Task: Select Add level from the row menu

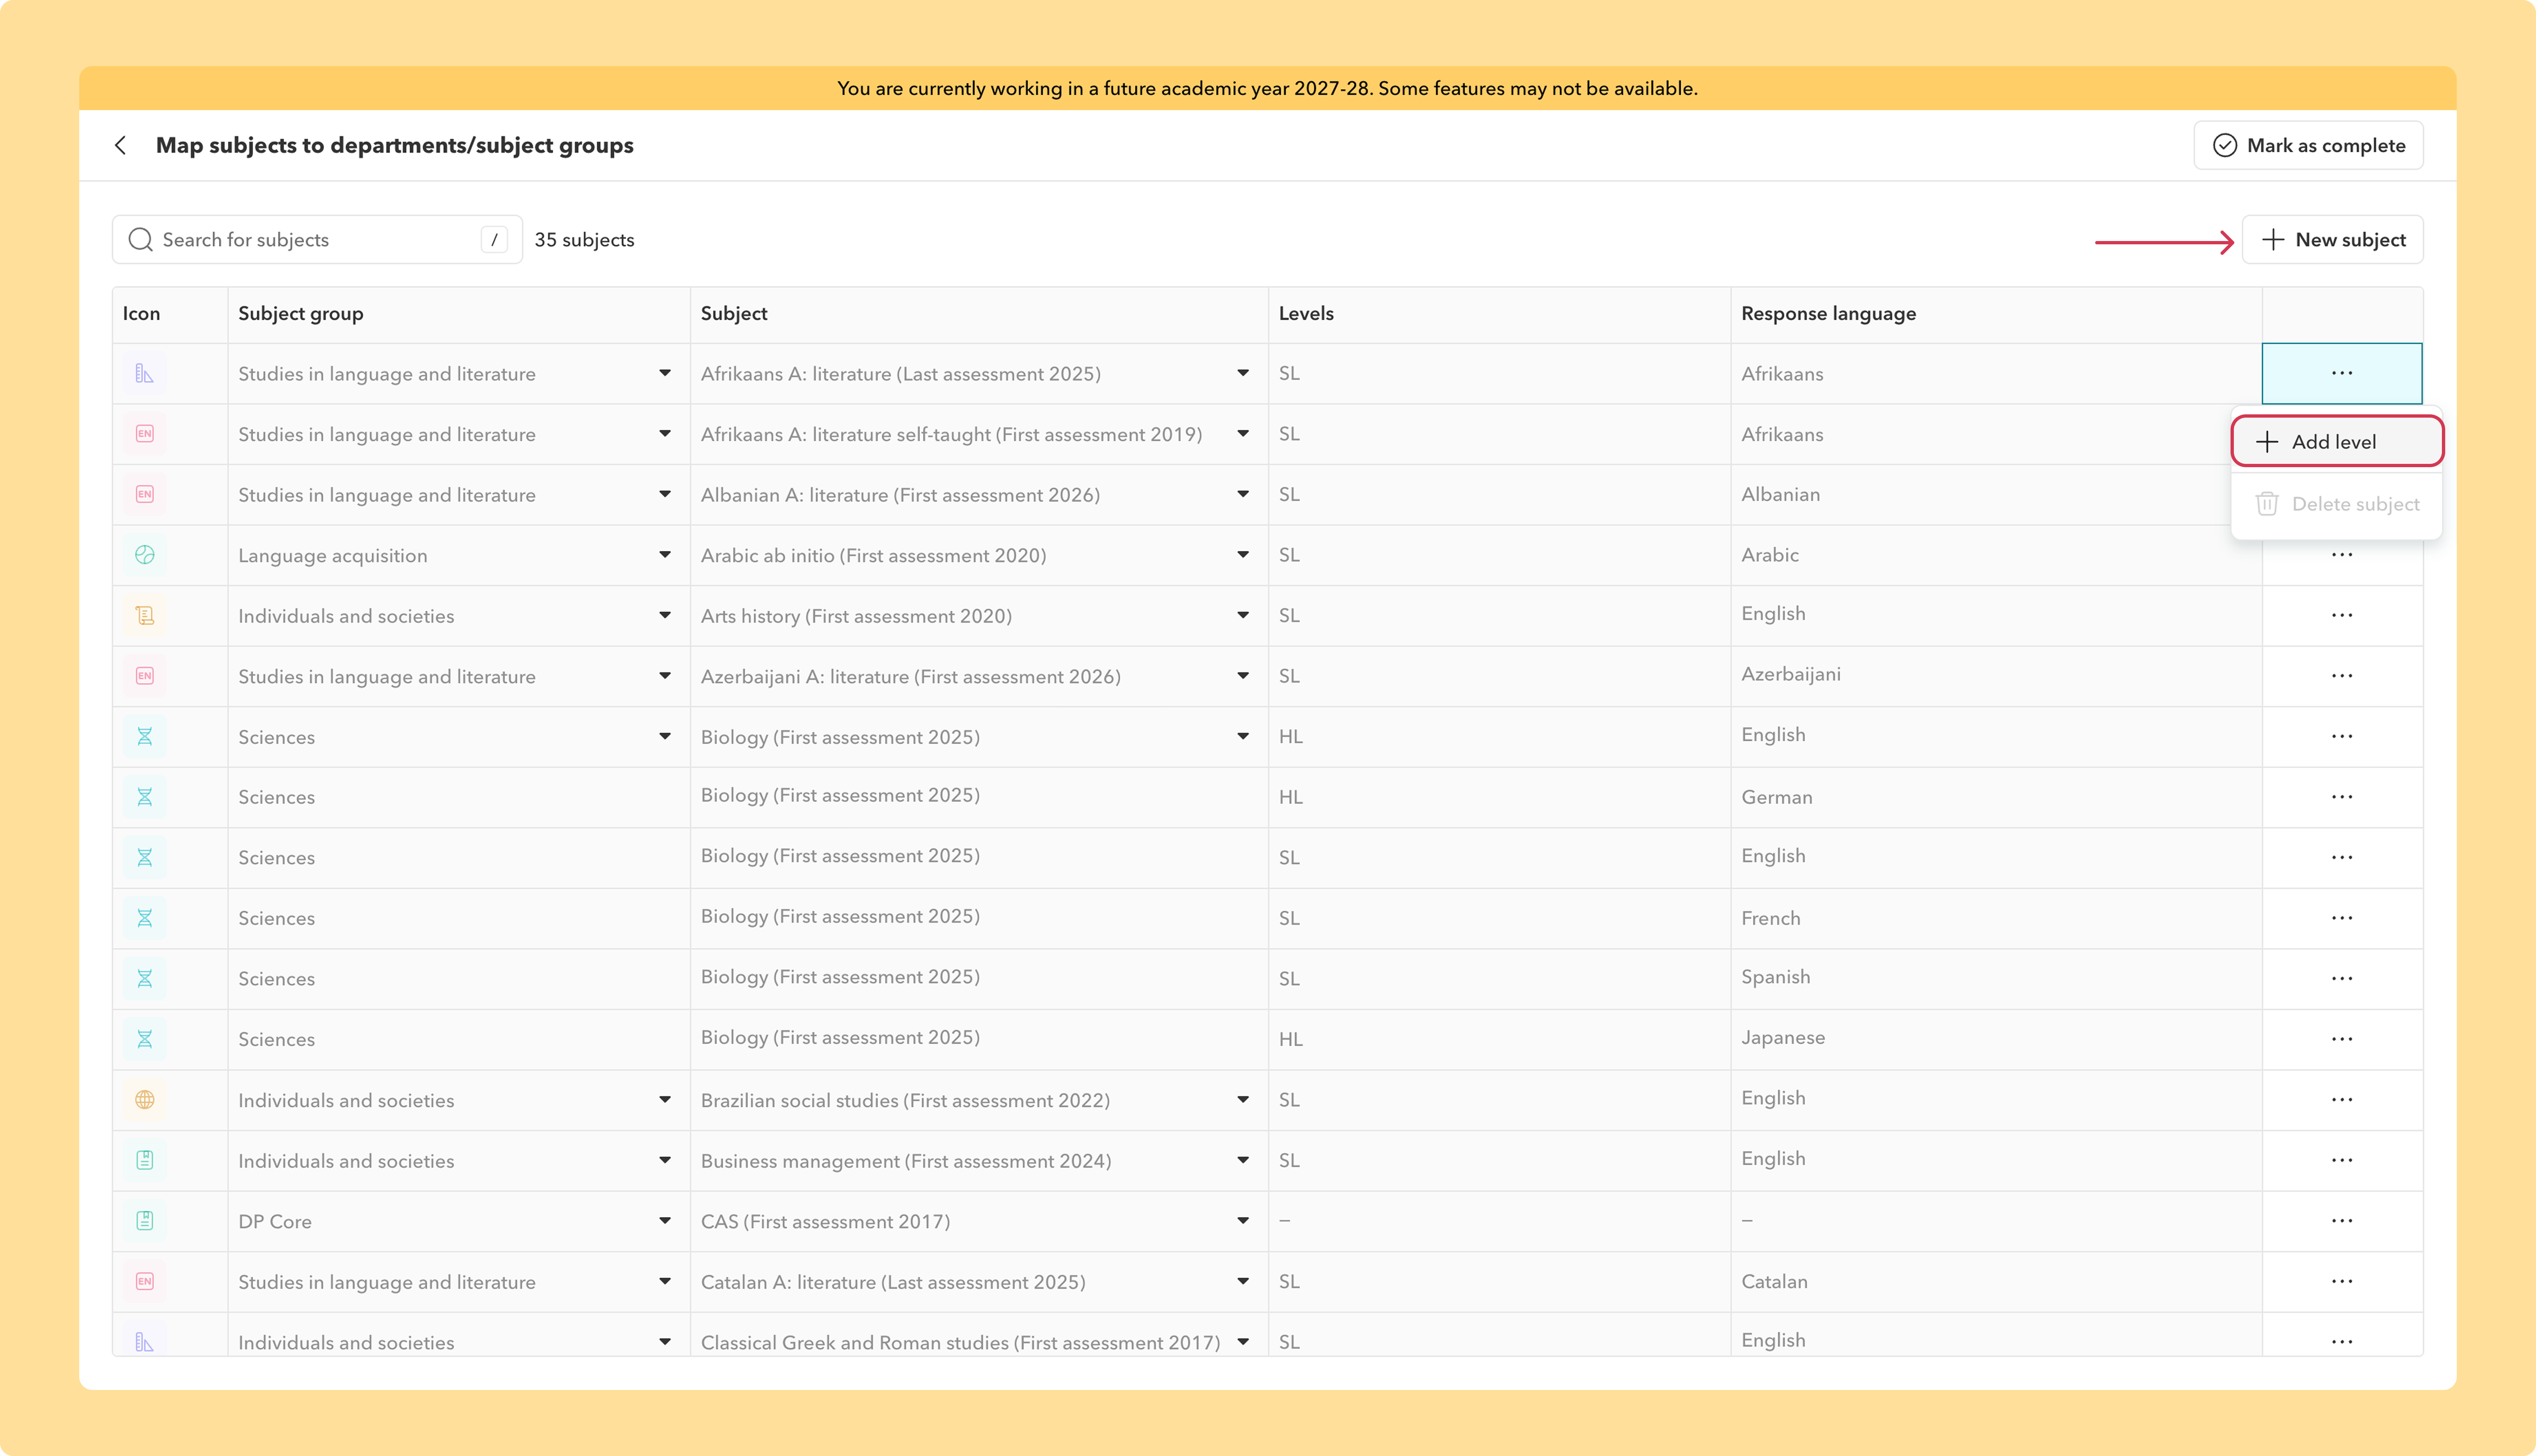Action: coord(2337,442)
